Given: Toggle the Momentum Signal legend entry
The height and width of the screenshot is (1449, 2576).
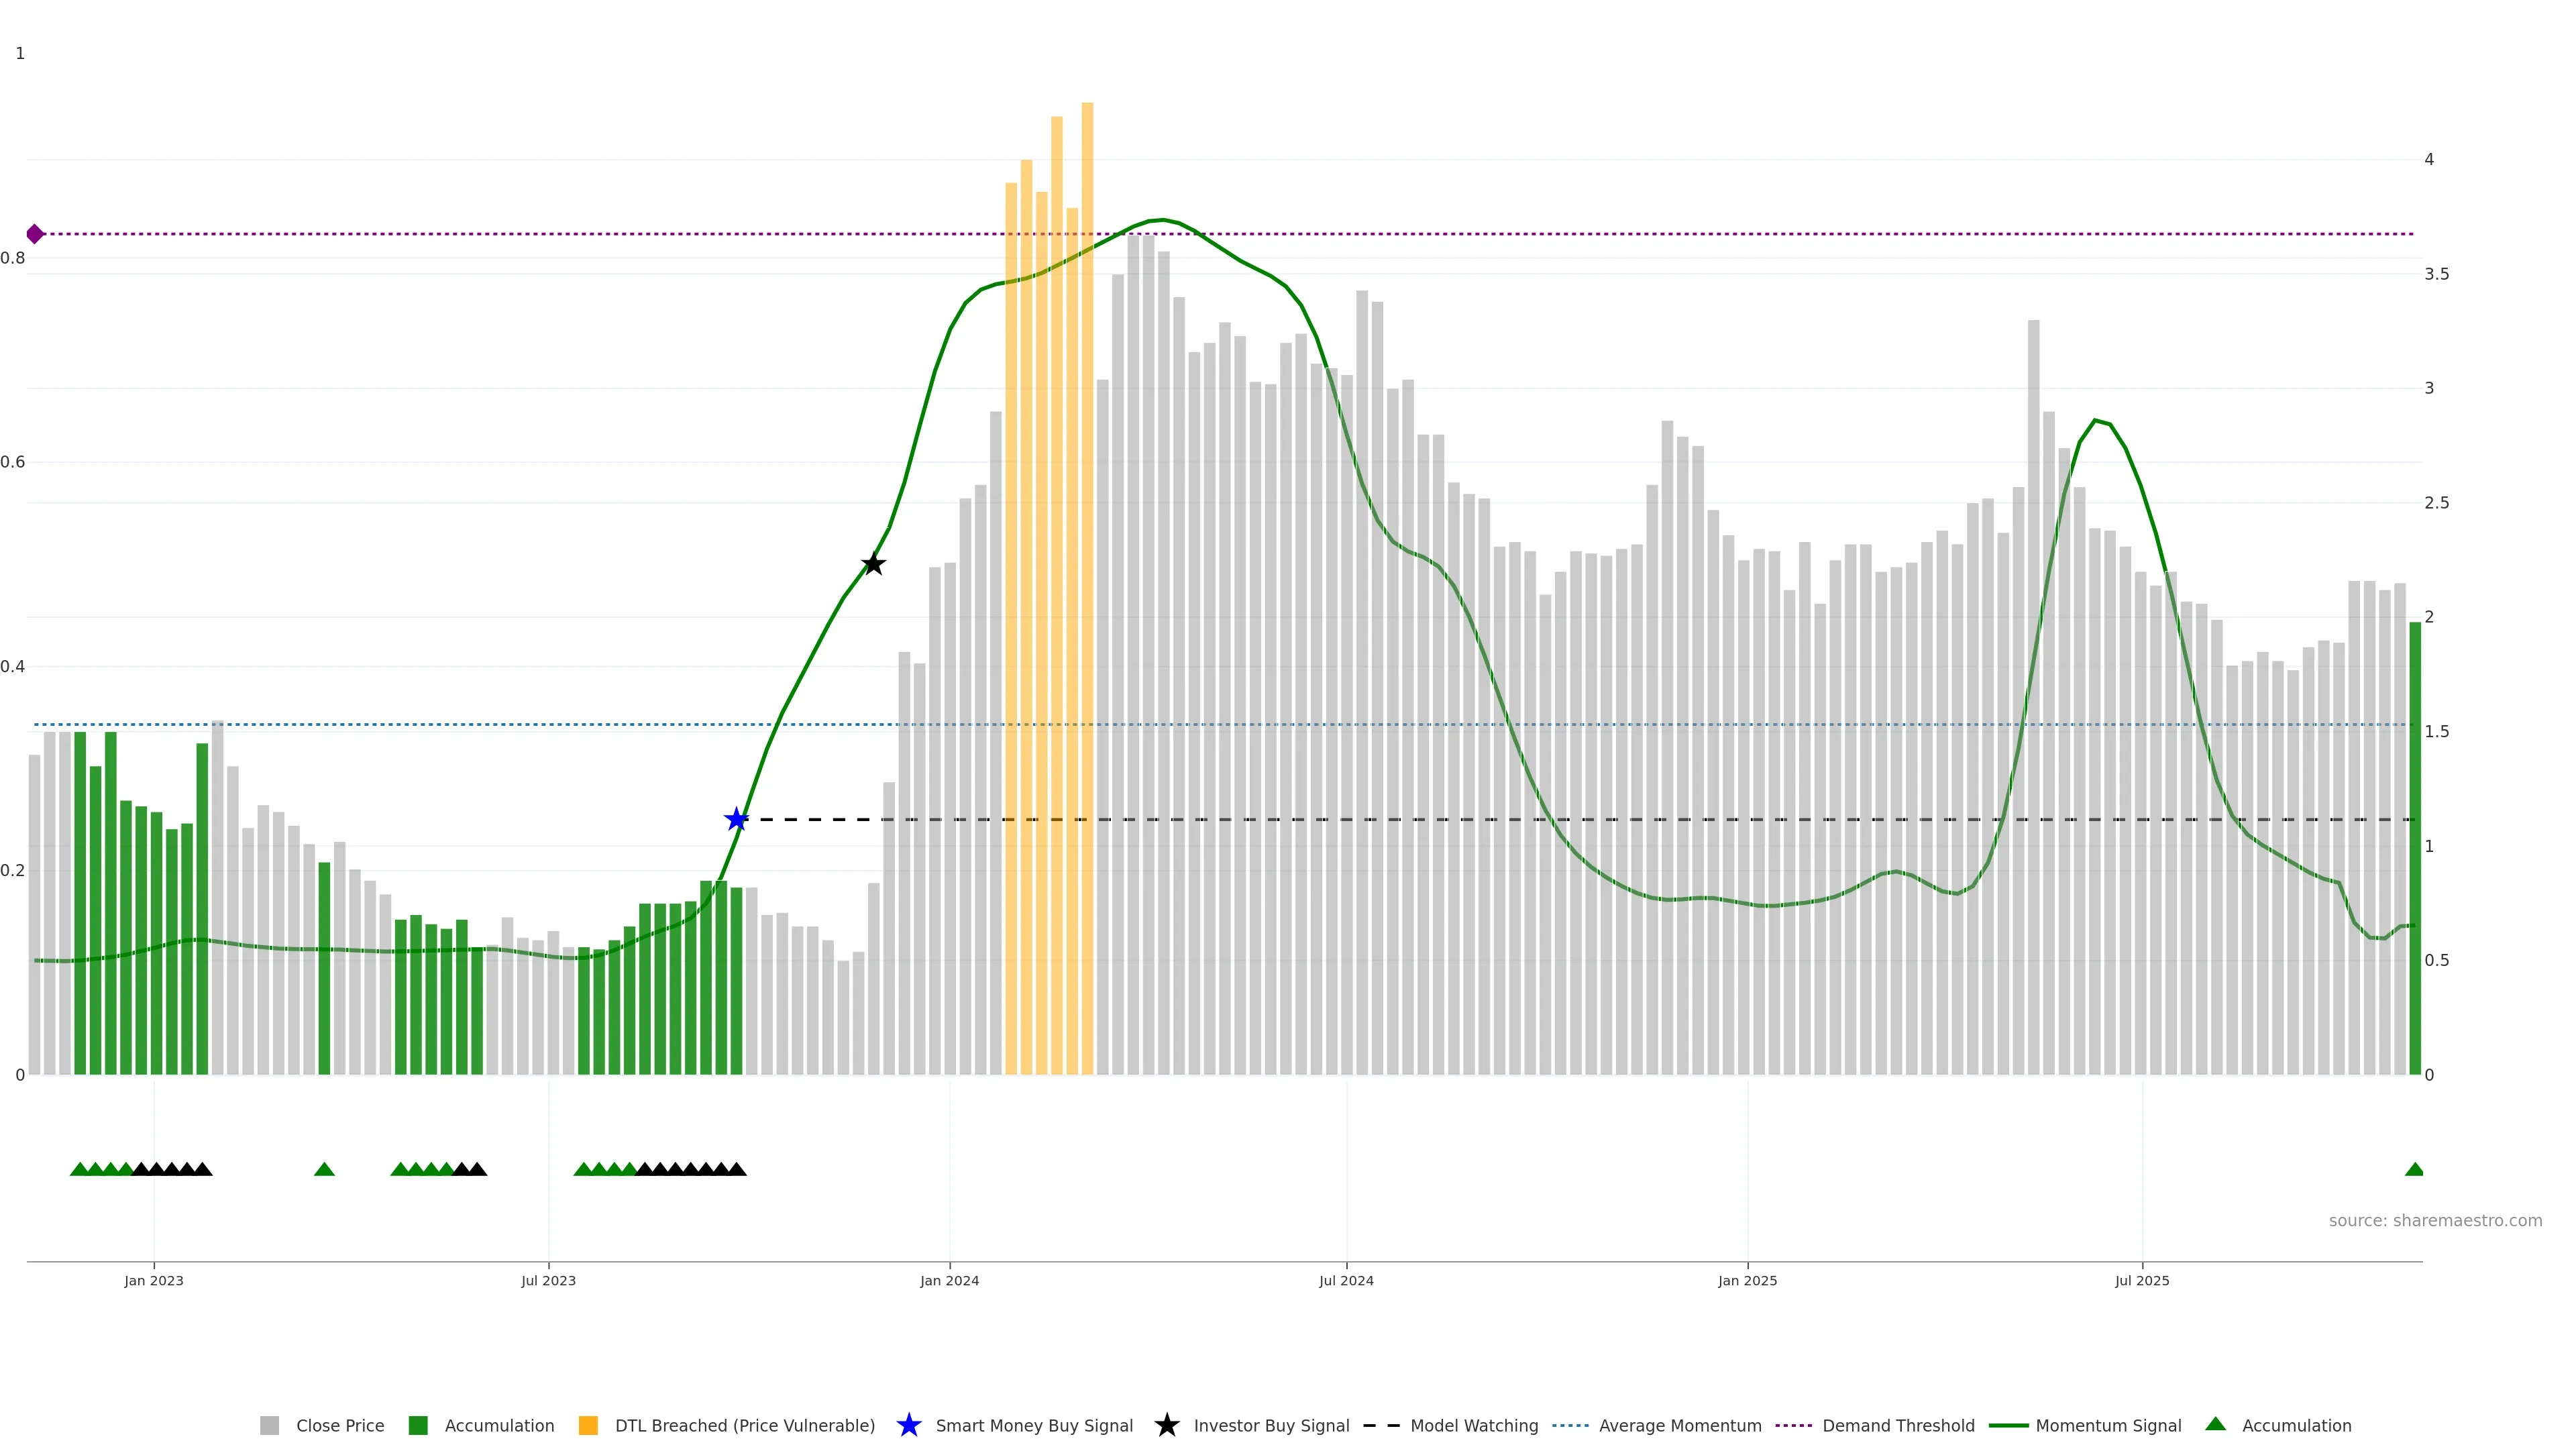Looking at the screenshot, I should tap(2108, 1426).
